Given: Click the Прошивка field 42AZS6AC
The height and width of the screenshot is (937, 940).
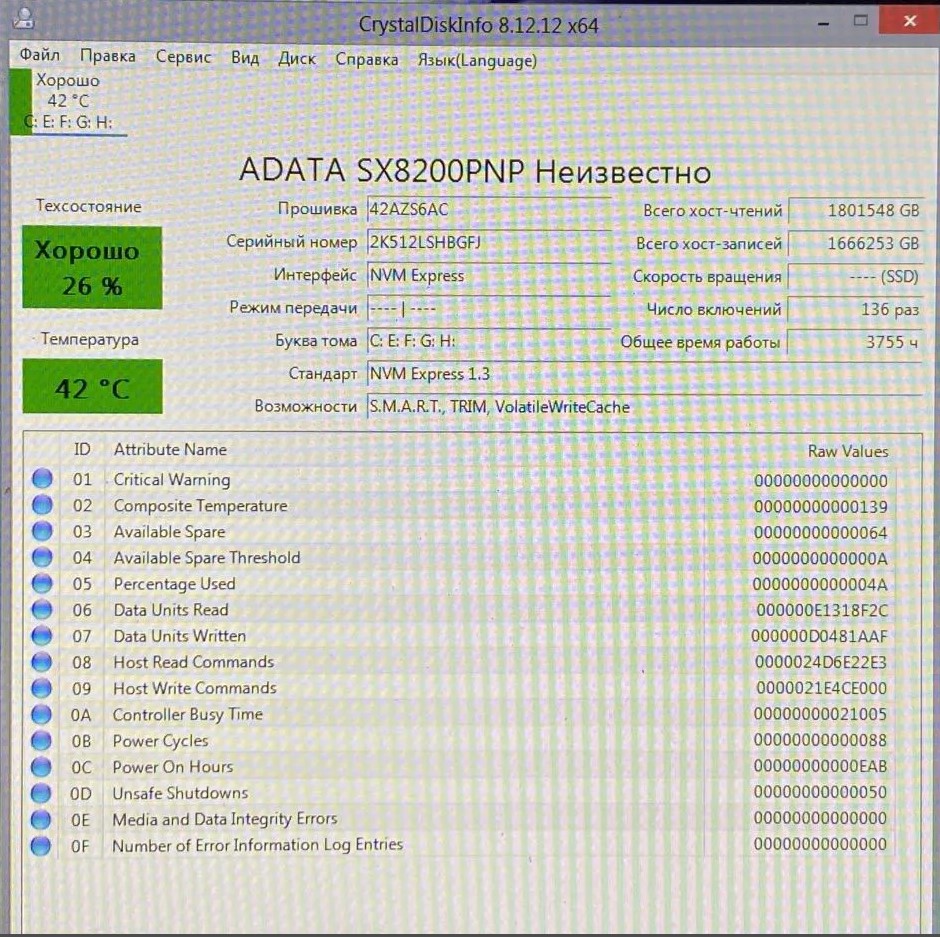Looking at the screenshot, I should click(489, 209).
